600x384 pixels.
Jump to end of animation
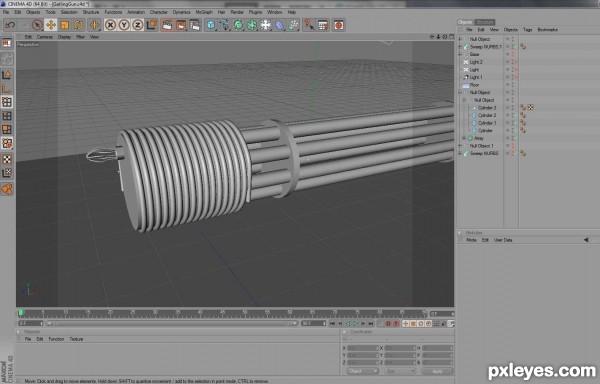point(371,324)
